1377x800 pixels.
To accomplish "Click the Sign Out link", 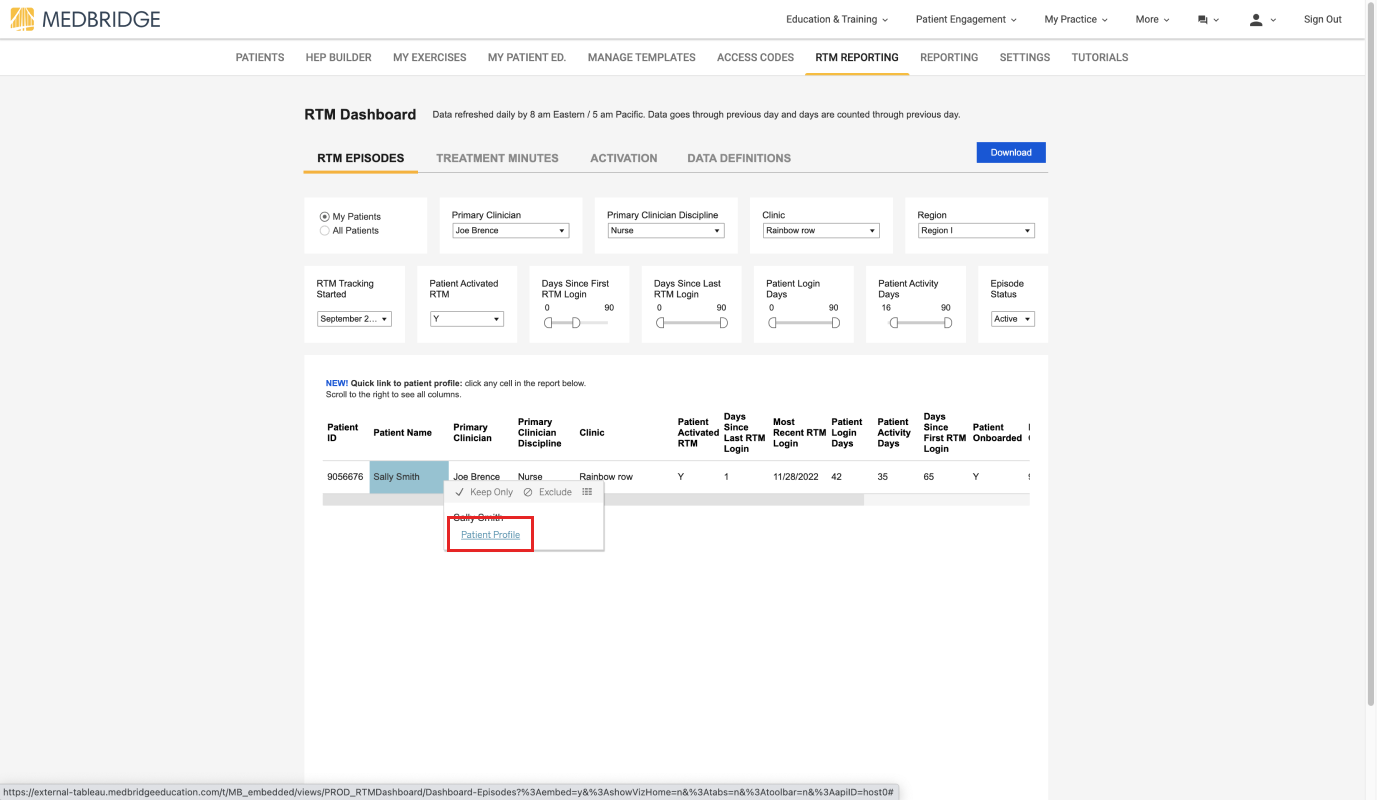I will click(1322, 20).
